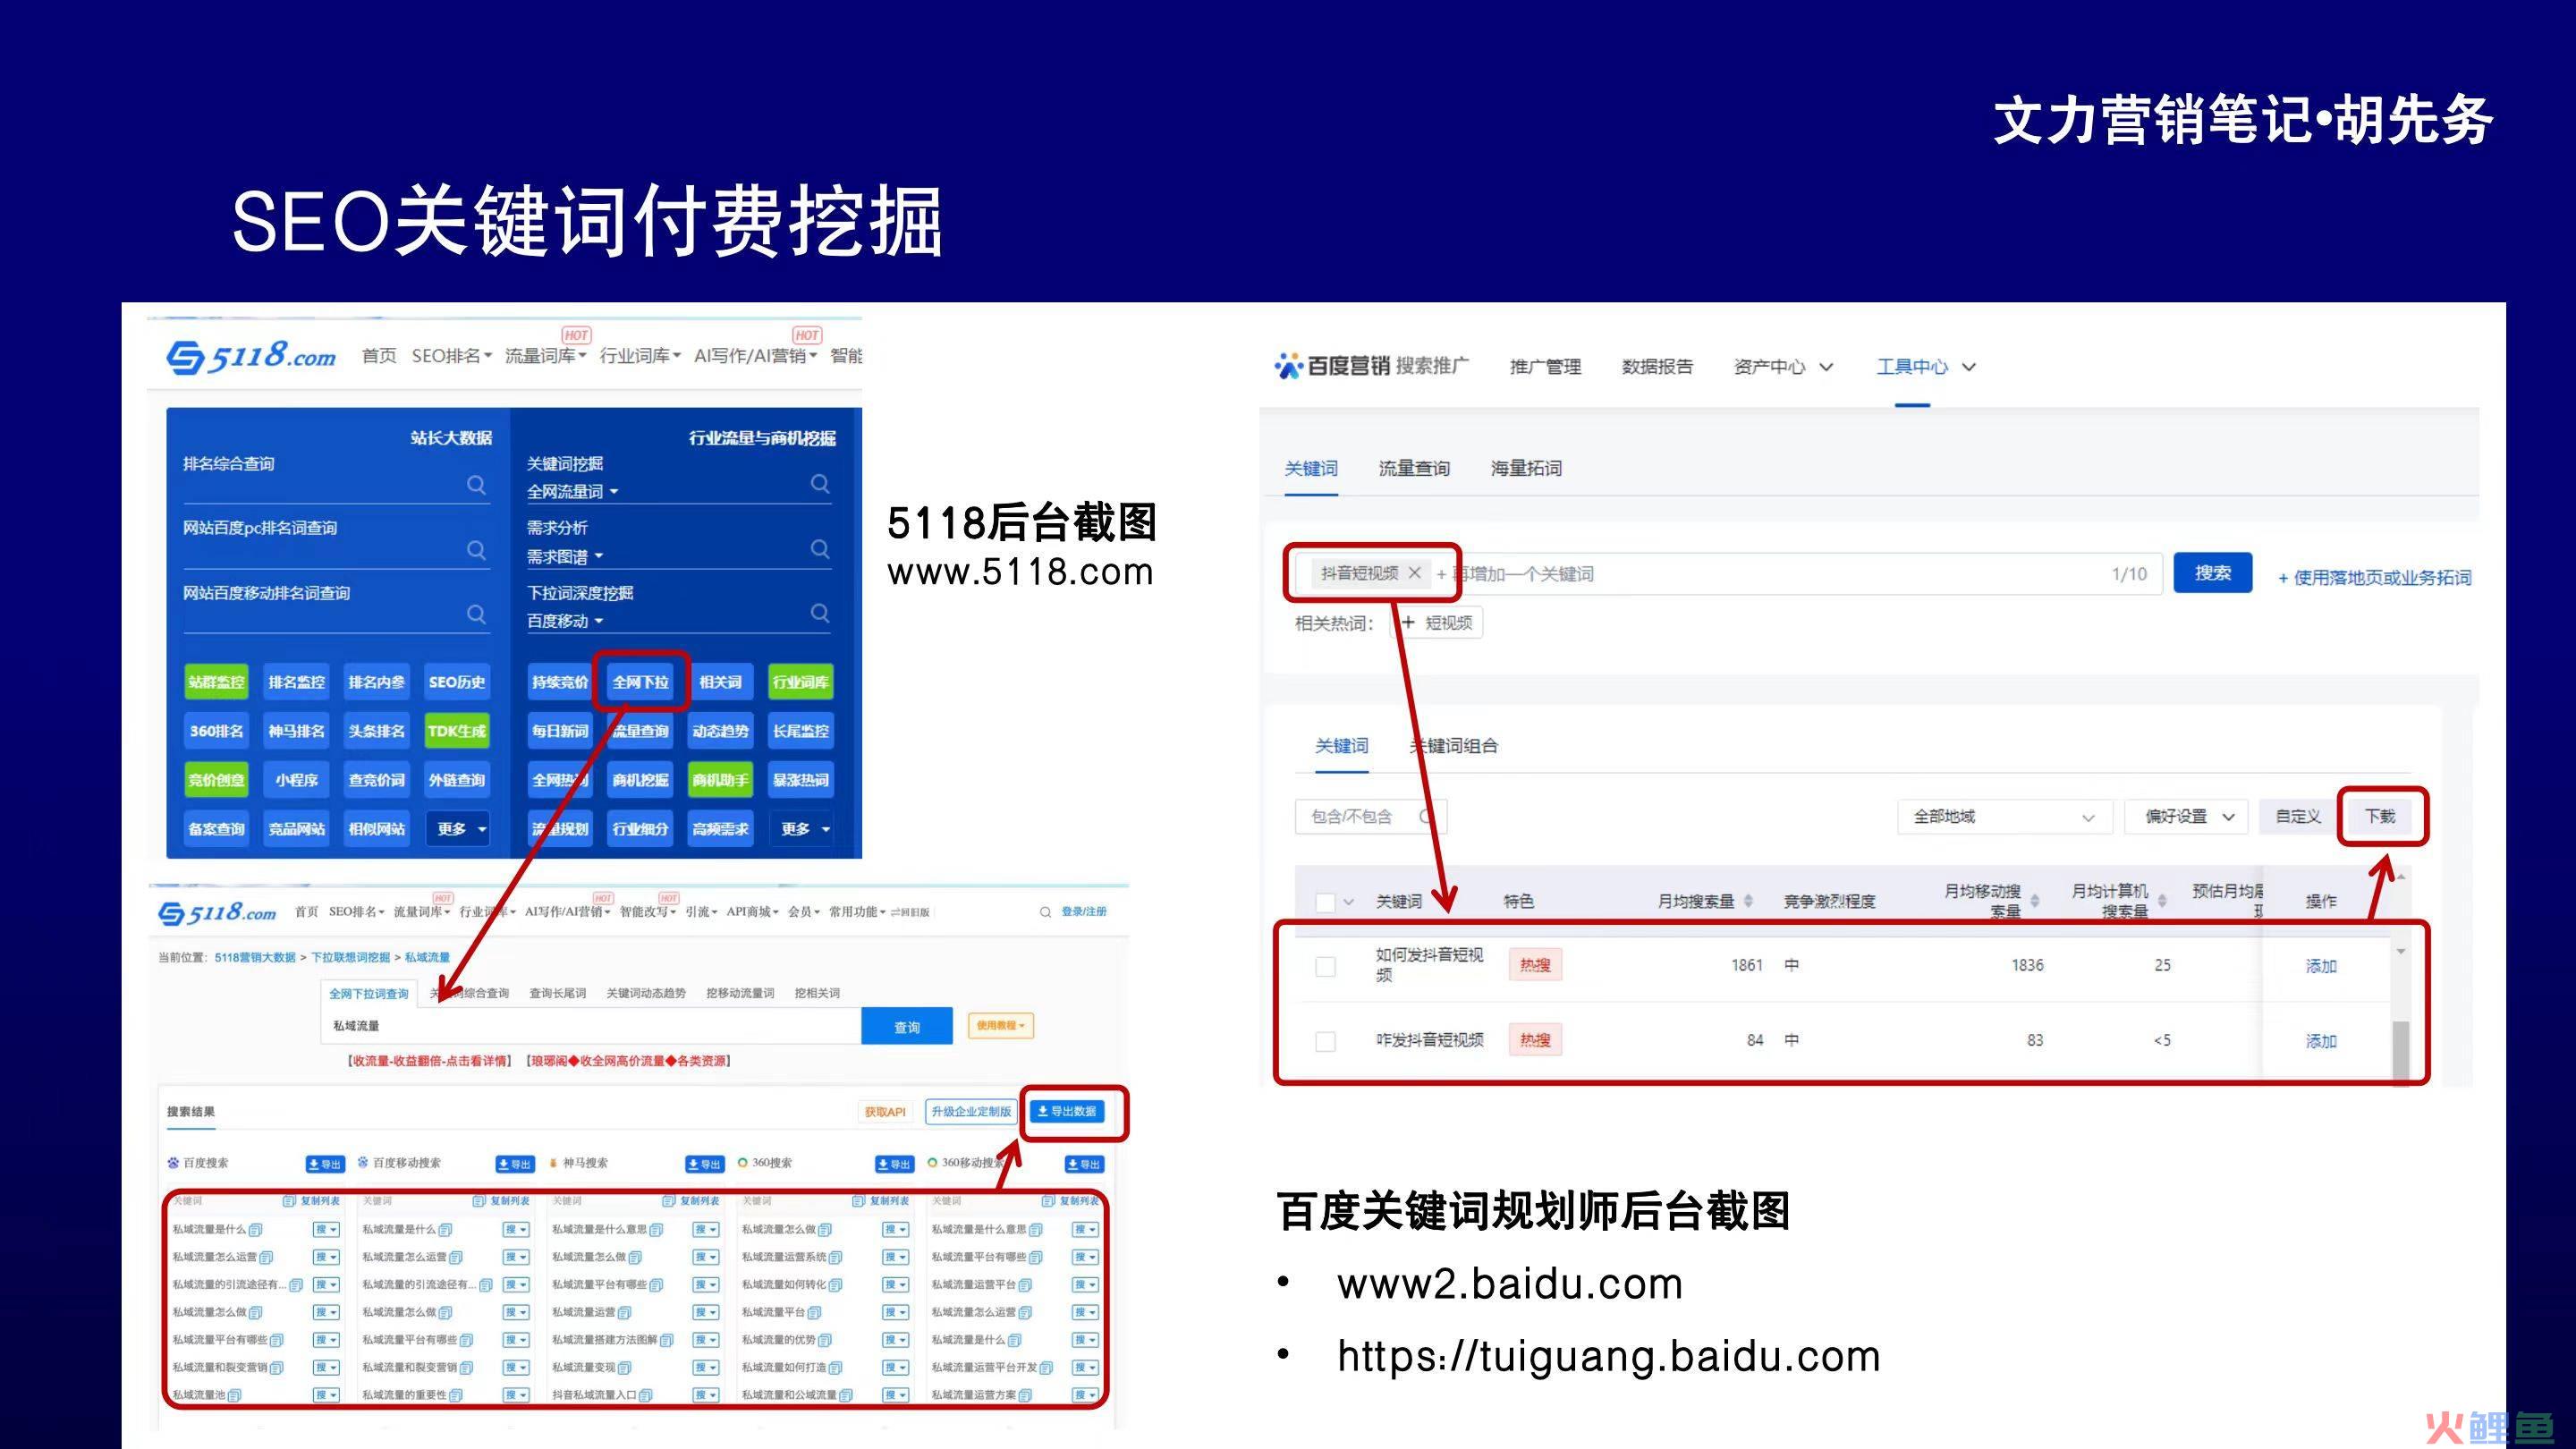The height and width of the screenshot is (1449, 2576).
Task: Click the 自定义 button
Action: coord(2298,817)
